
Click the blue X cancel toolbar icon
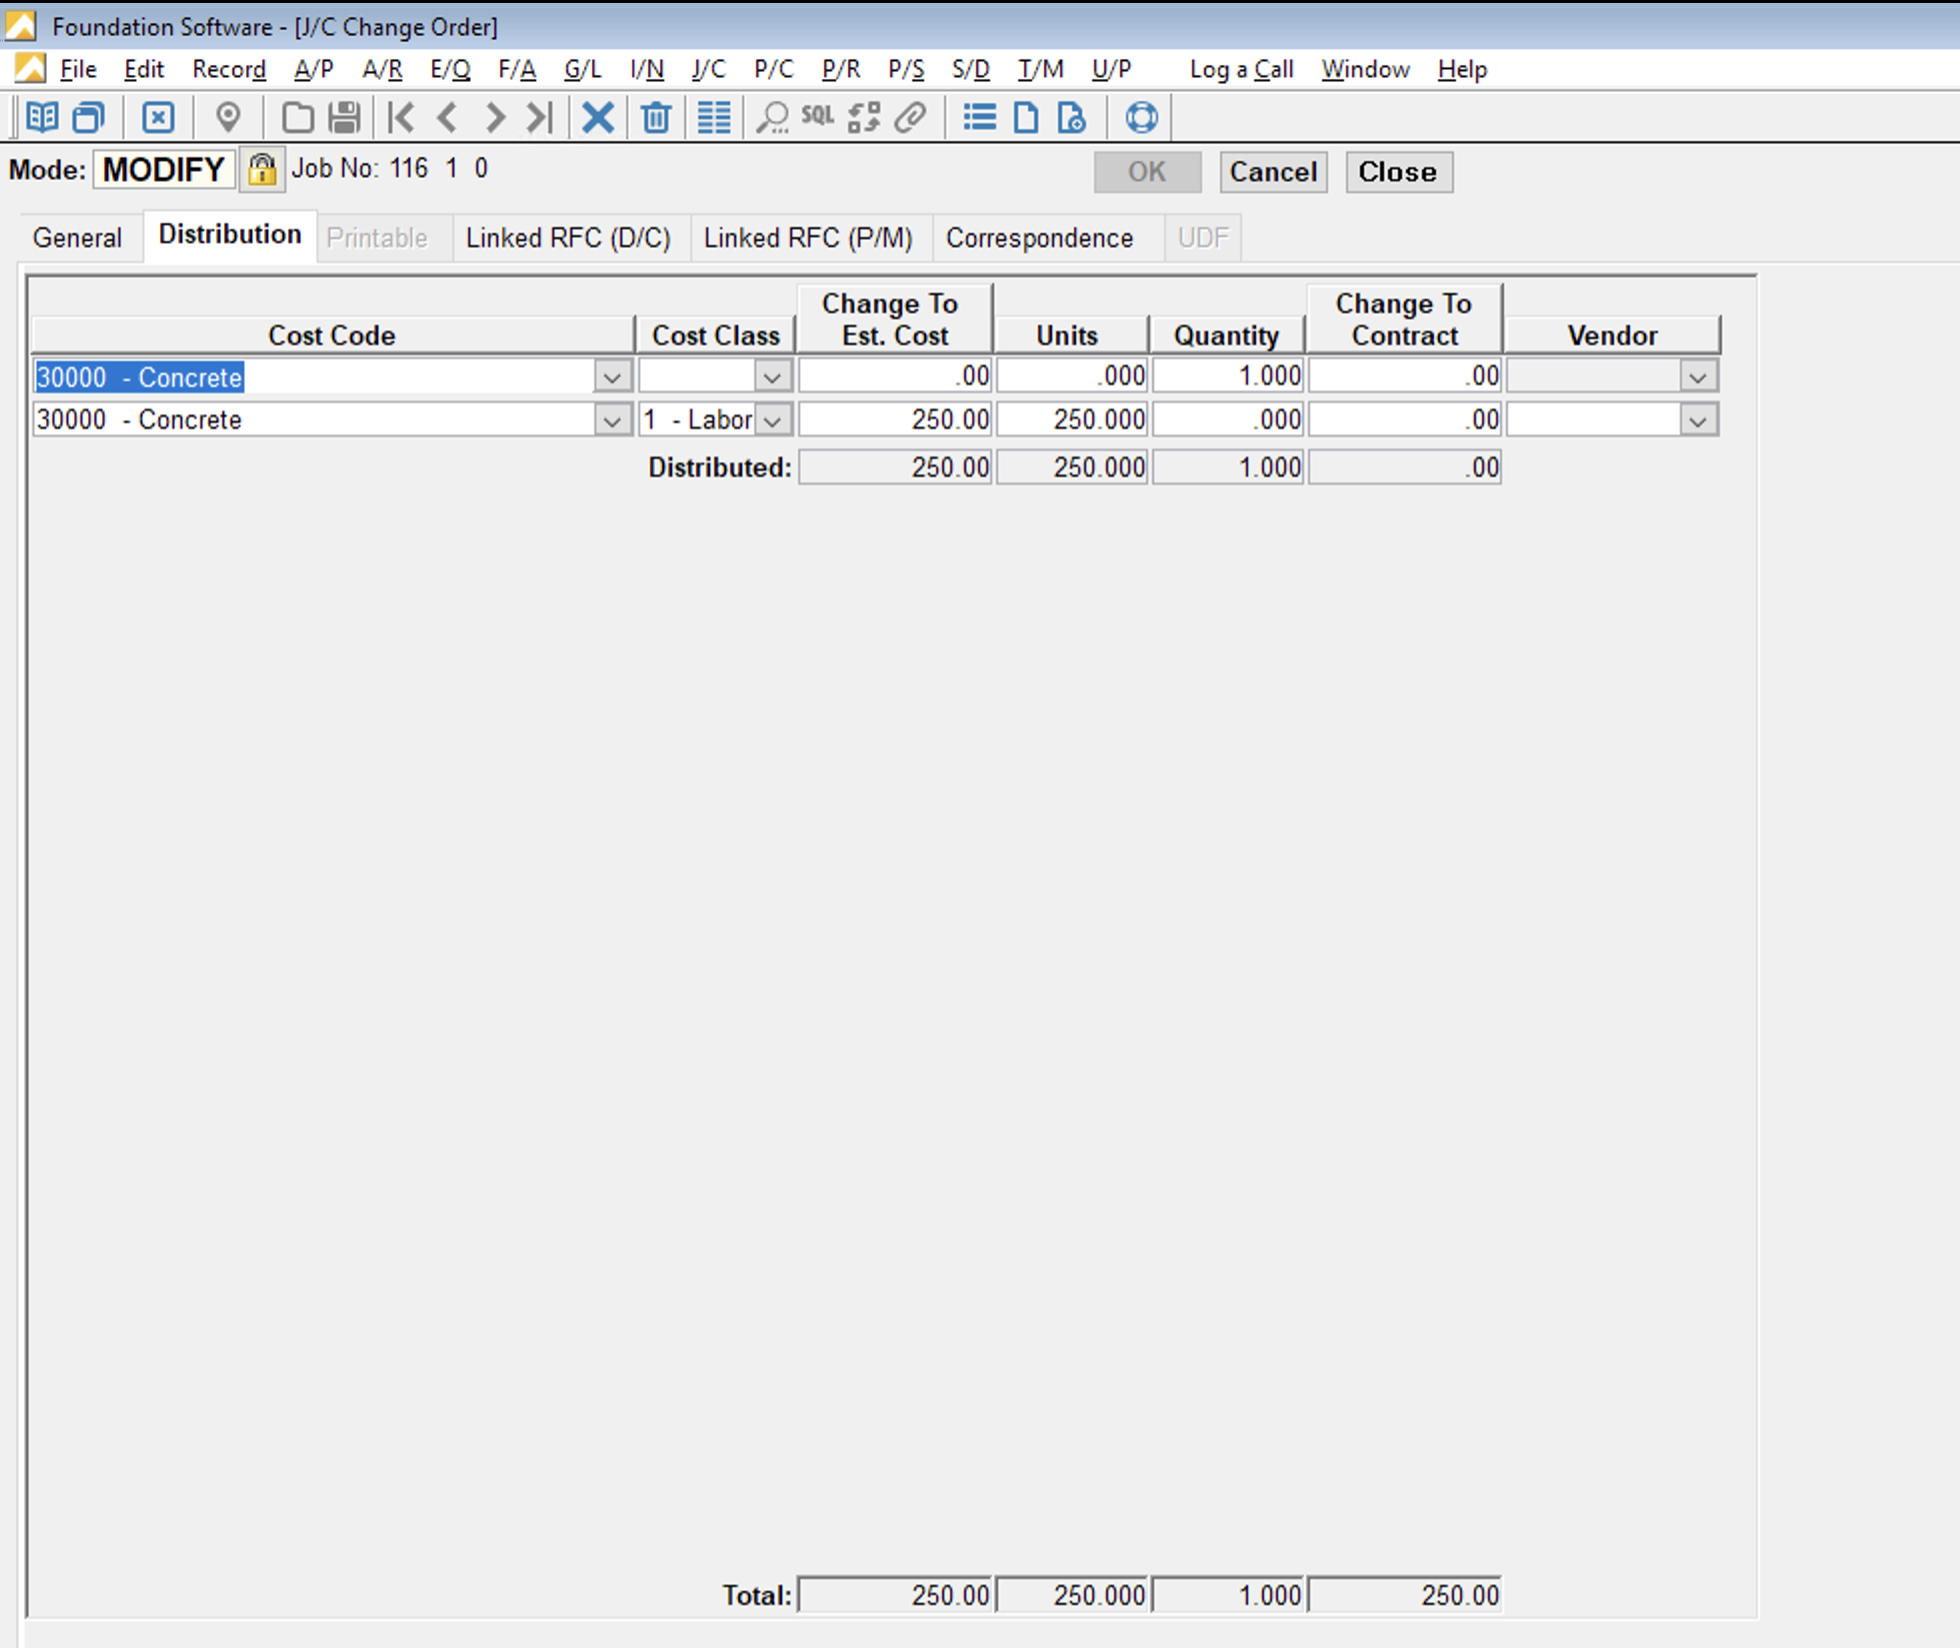[598, 117]
